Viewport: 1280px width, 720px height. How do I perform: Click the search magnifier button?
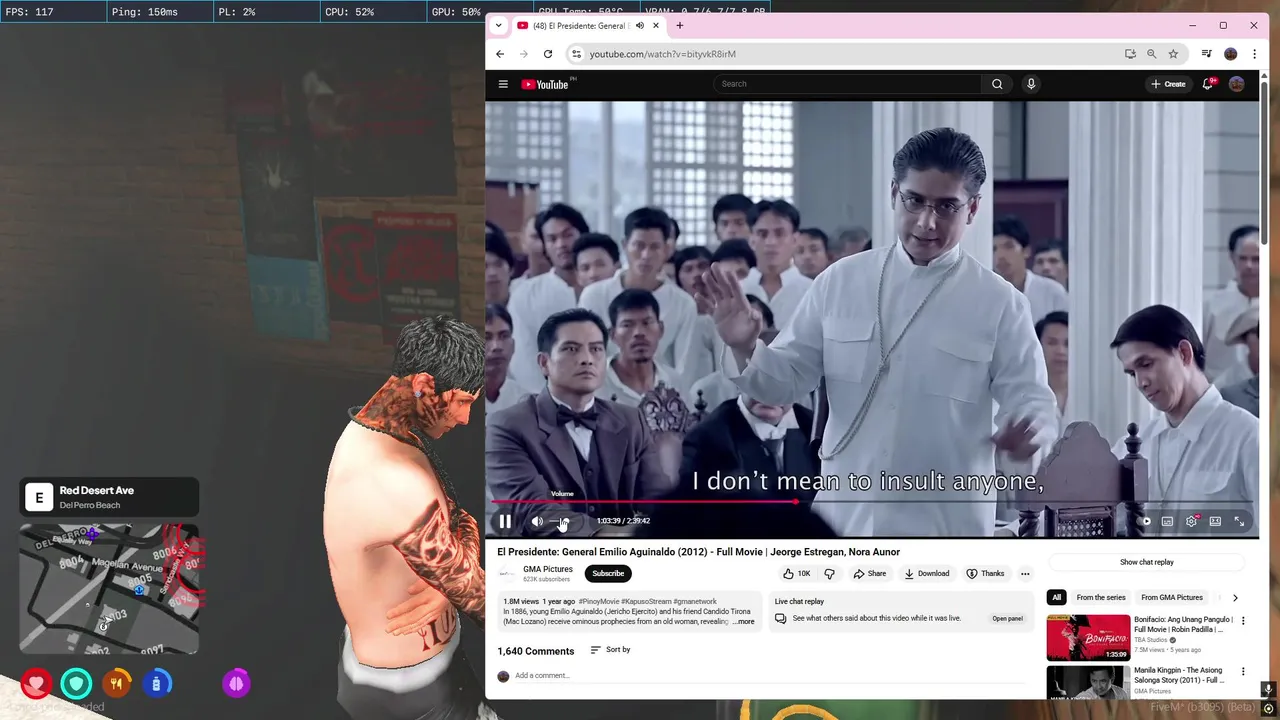[997, 84]
